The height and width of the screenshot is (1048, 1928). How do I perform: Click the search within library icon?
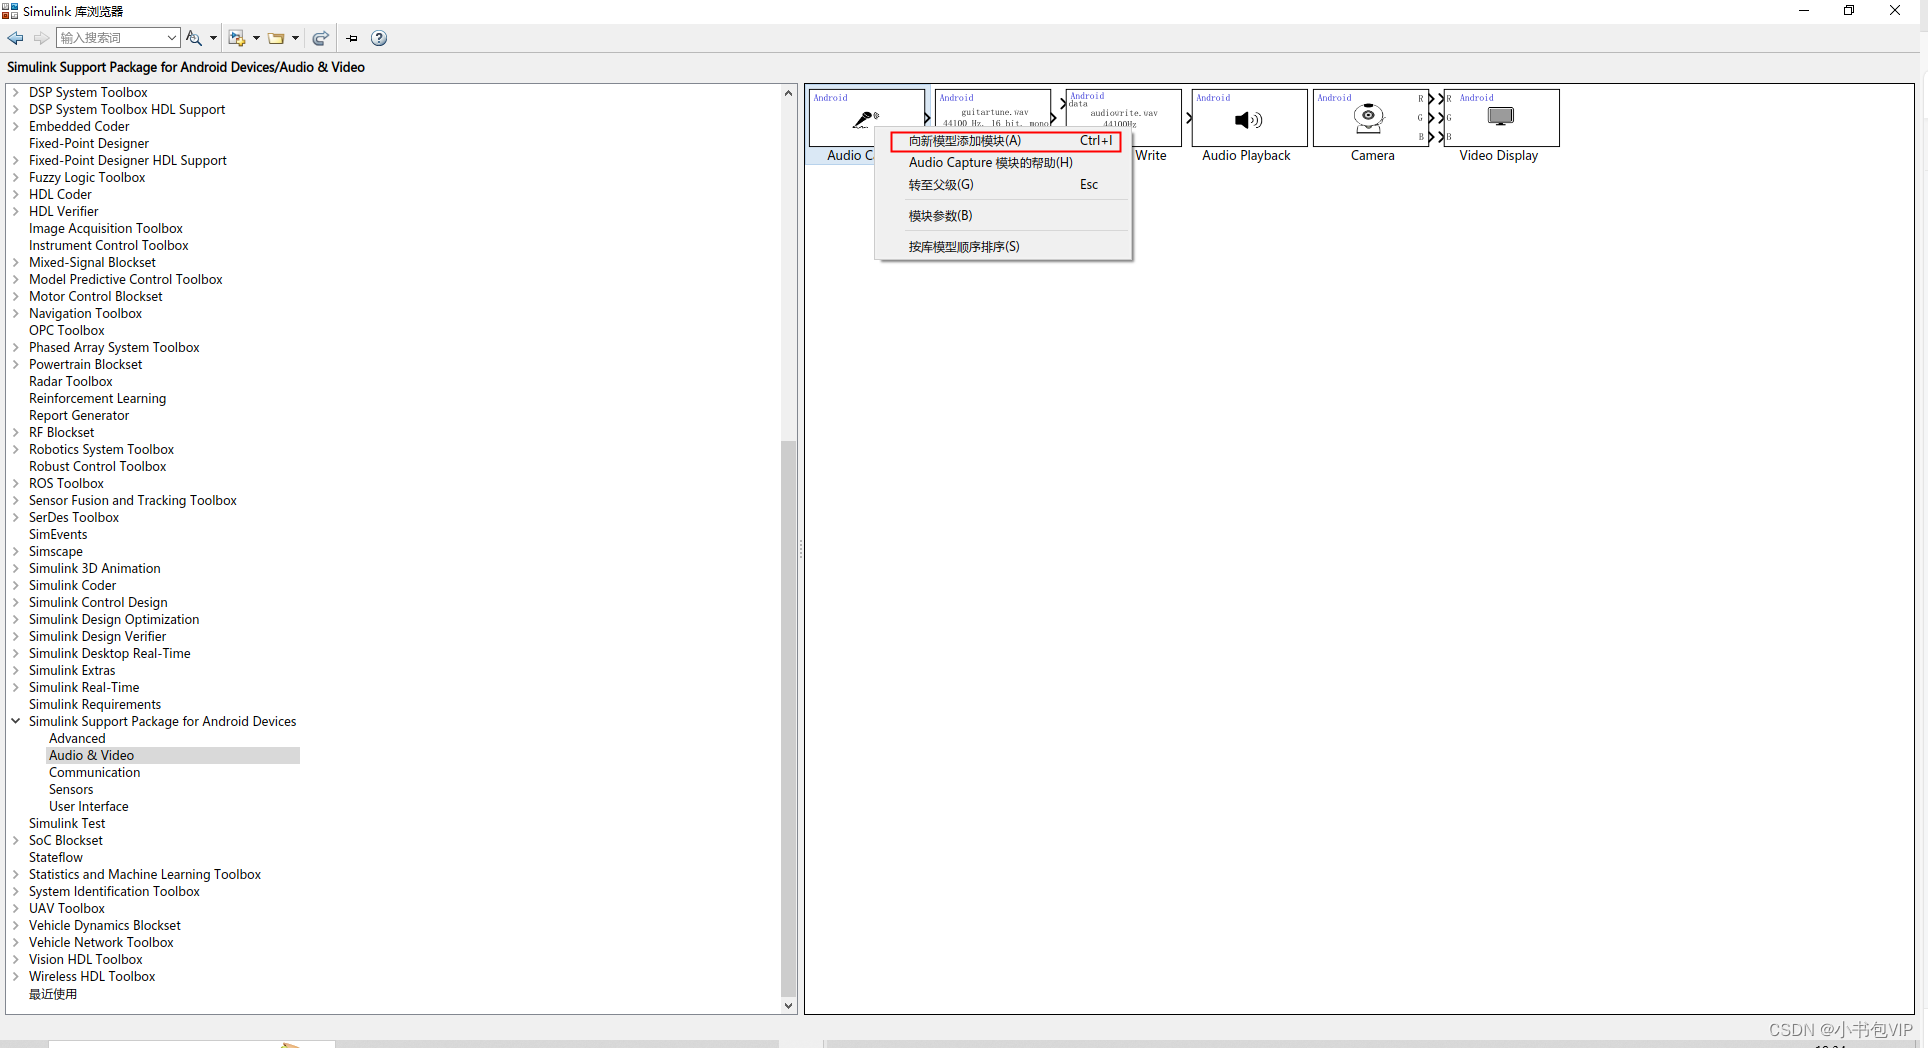[193, 38]
